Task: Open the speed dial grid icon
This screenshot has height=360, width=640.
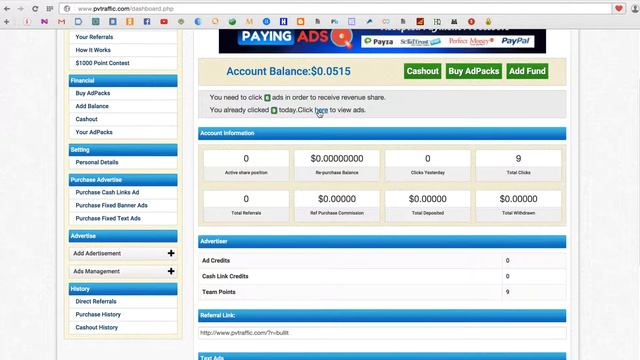Action: click(50, 9)
